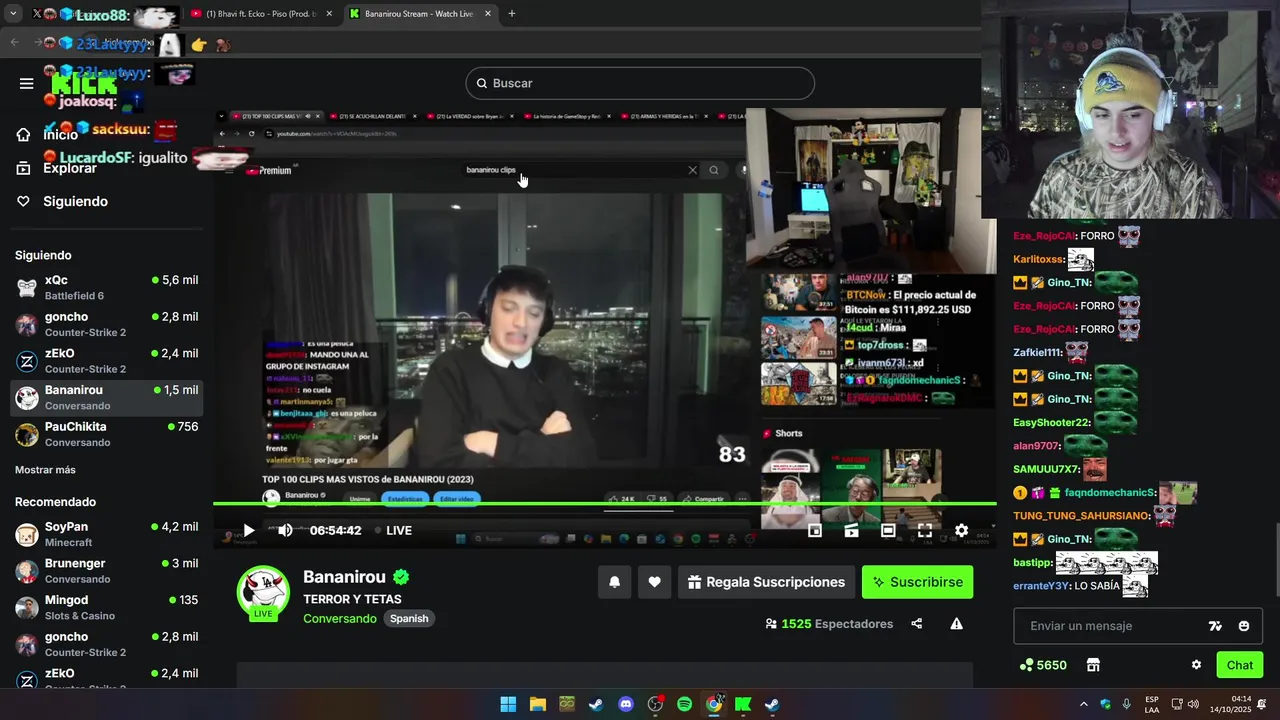Open SoyPan recommended channel

107,534
